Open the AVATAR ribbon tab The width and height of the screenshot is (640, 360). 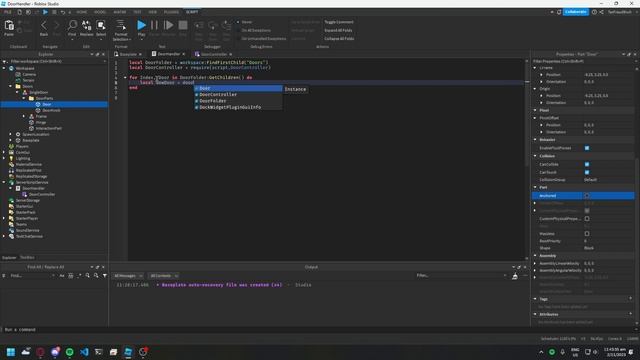click(x=120, y=12)
